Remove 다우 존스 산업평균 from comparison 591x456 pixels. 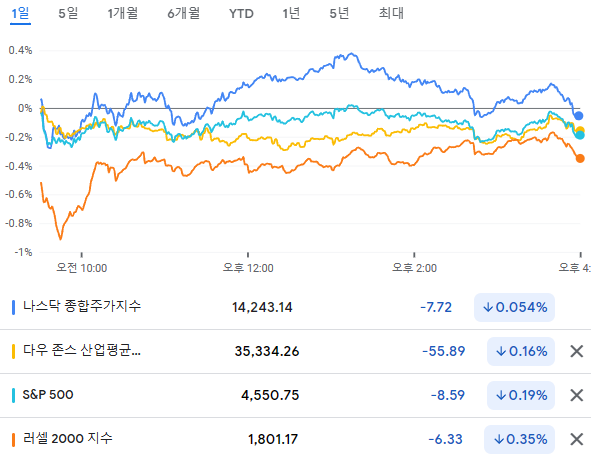(x=577, y=351)
